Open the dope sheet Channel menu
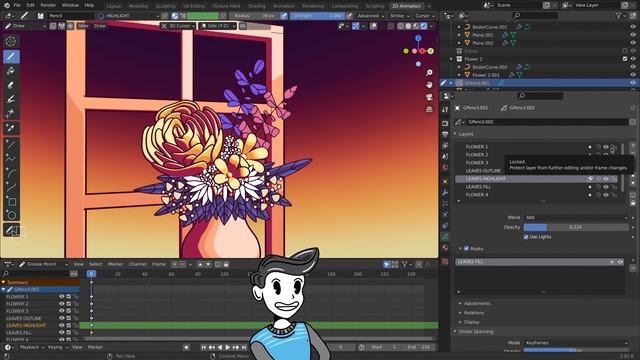 [138, 264]
